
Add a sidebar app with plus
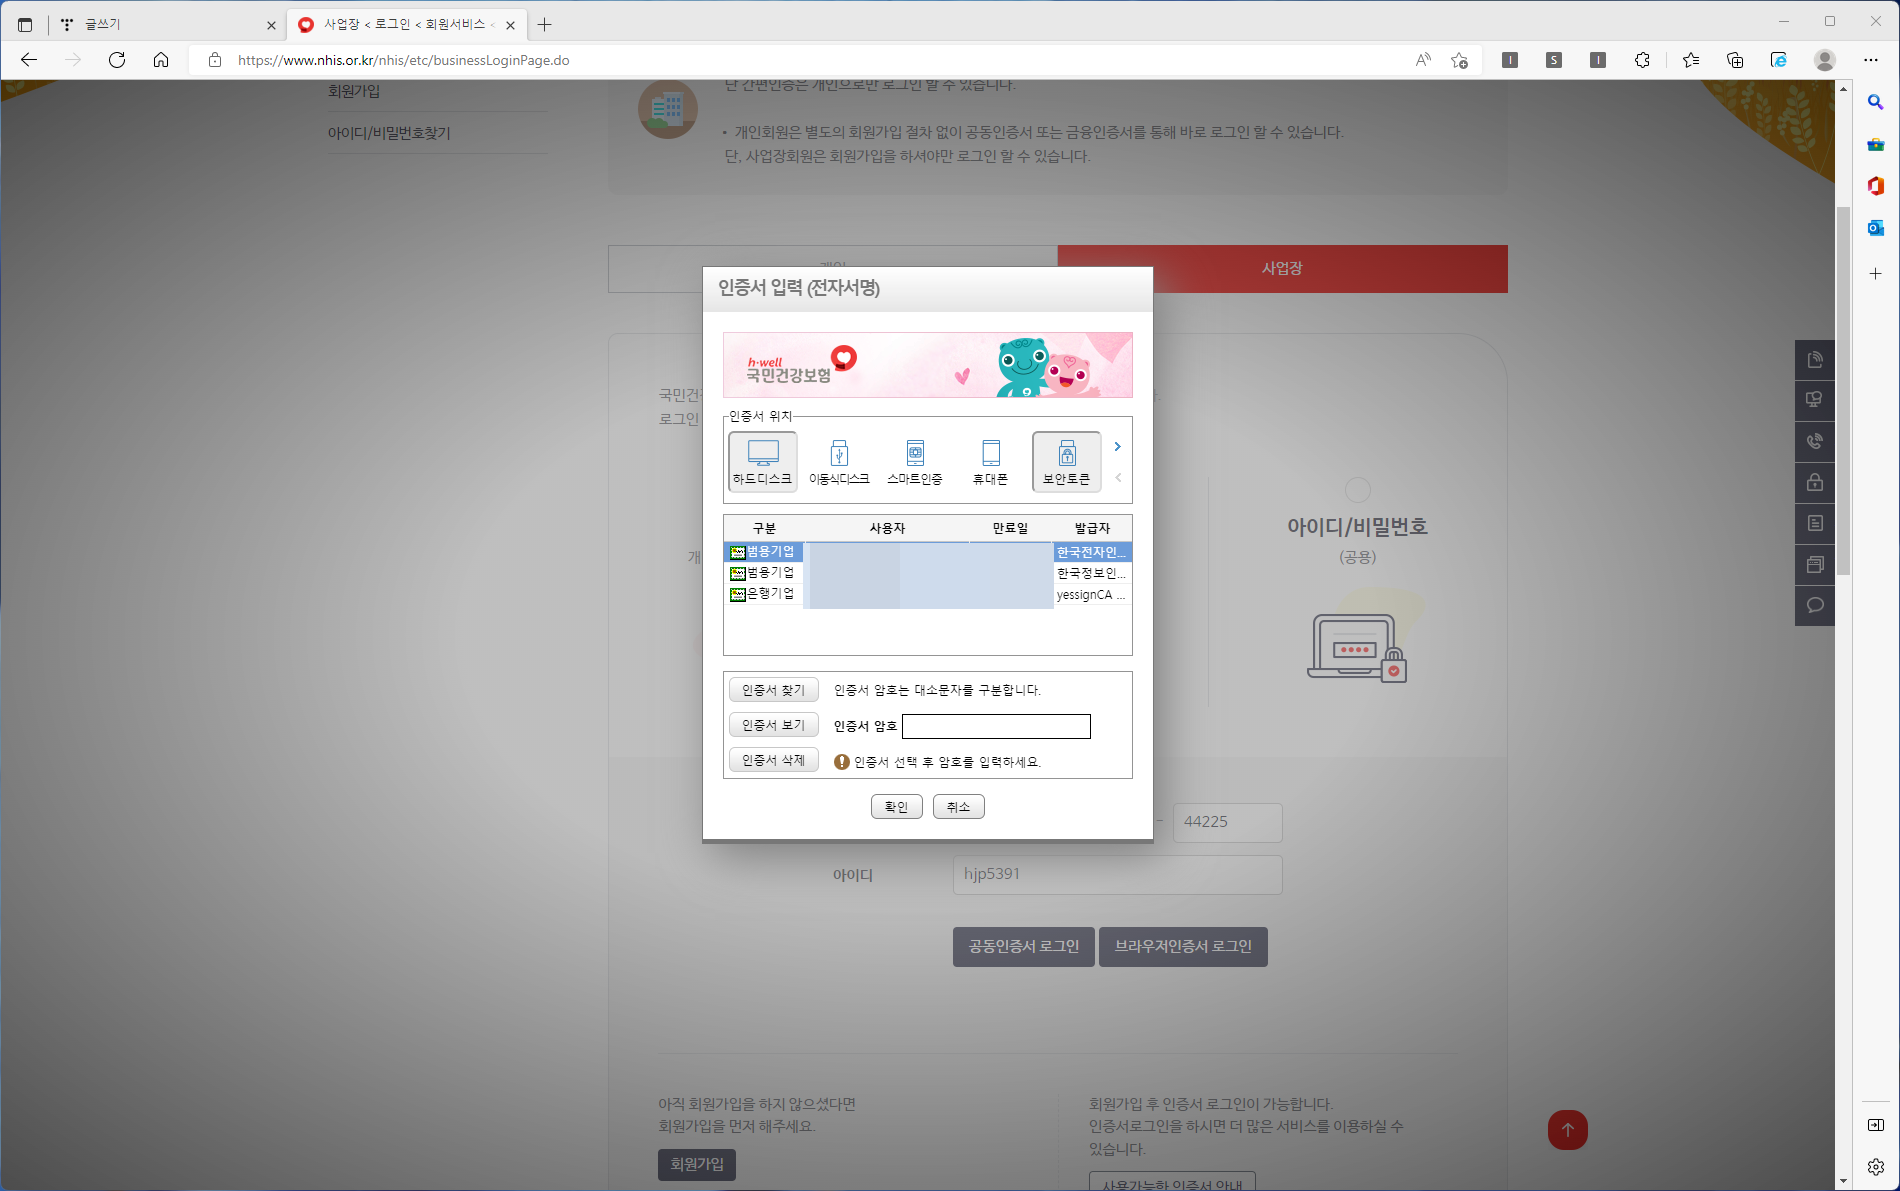coord(1876,273)
